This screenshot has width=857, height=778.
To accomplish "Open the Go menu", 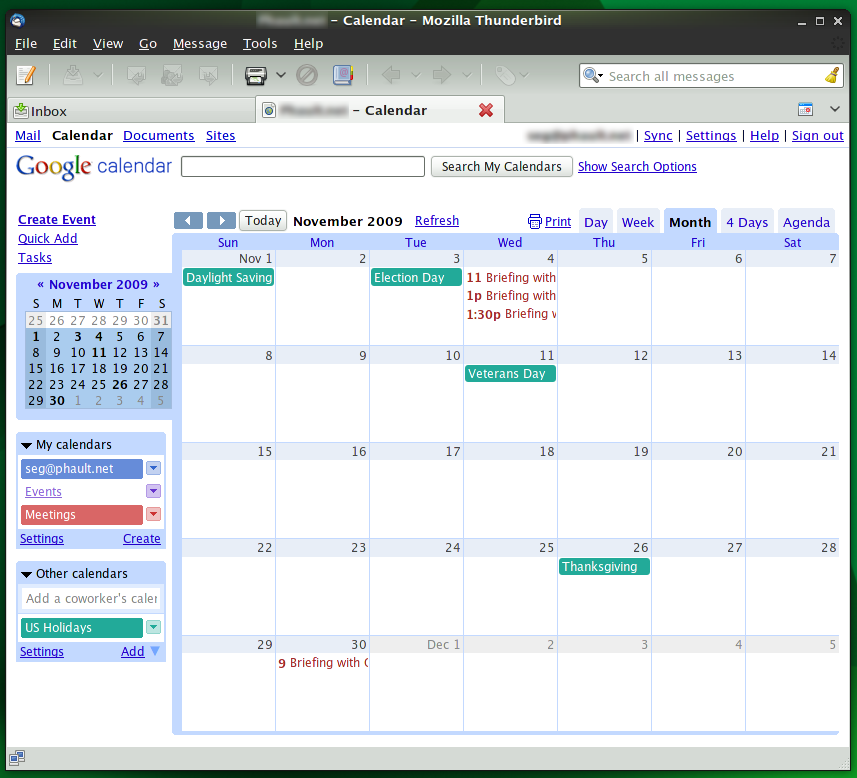I will point(148,43).
